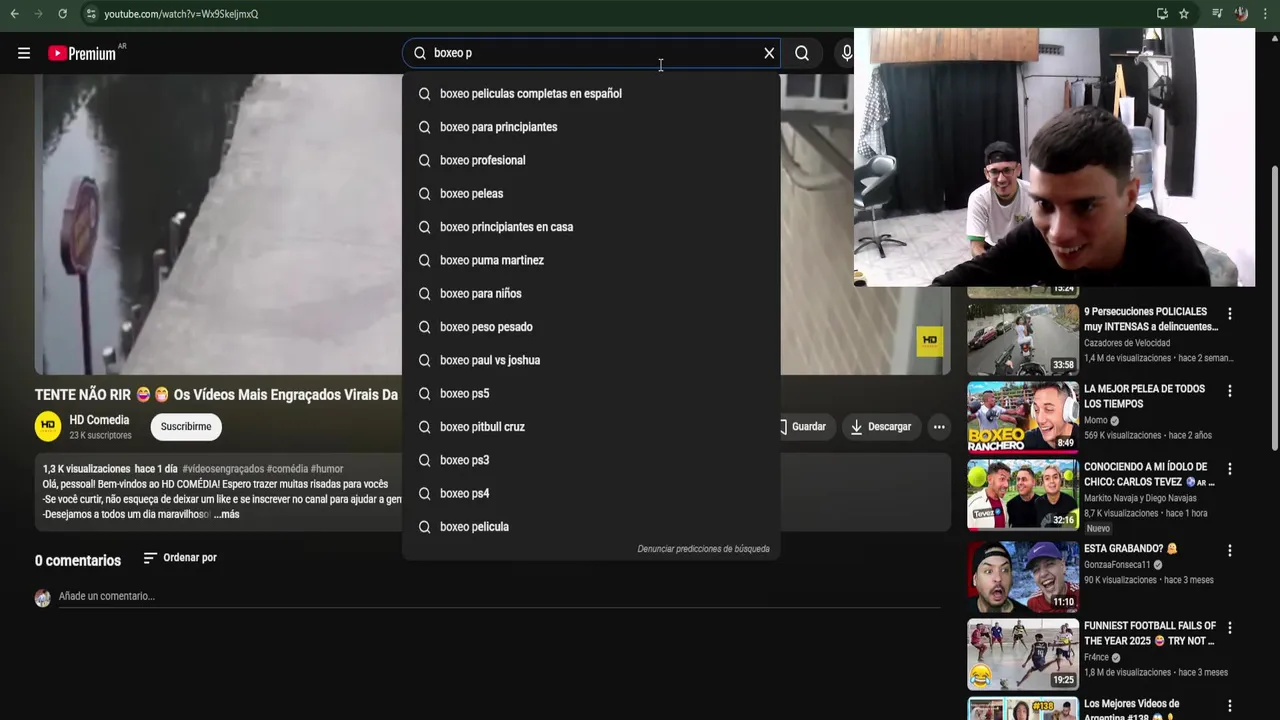Open channel 'Cazadores de Velocidad'
The width and height of the screenshot is (1280, 720).
pos(1127,343)
